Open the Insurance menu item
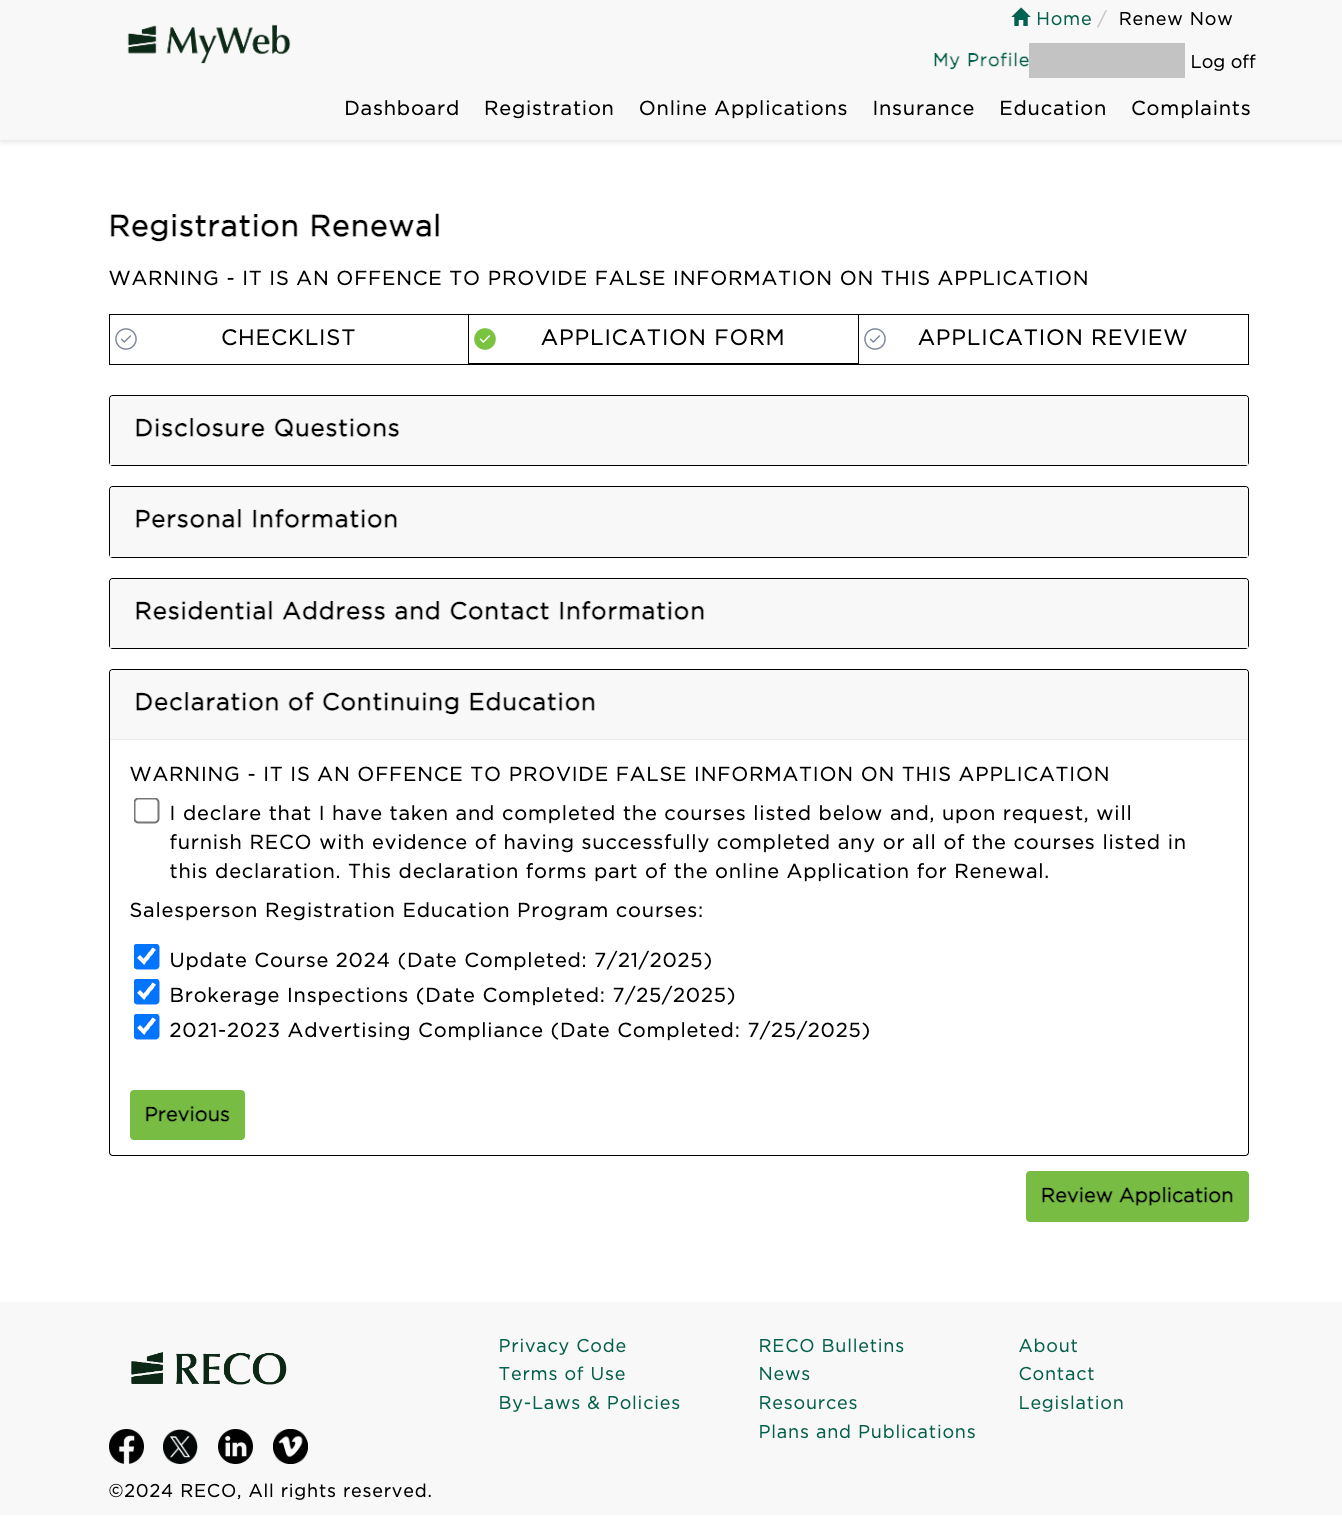This screenshot has width=1342, height=1516. pos(922,108)
